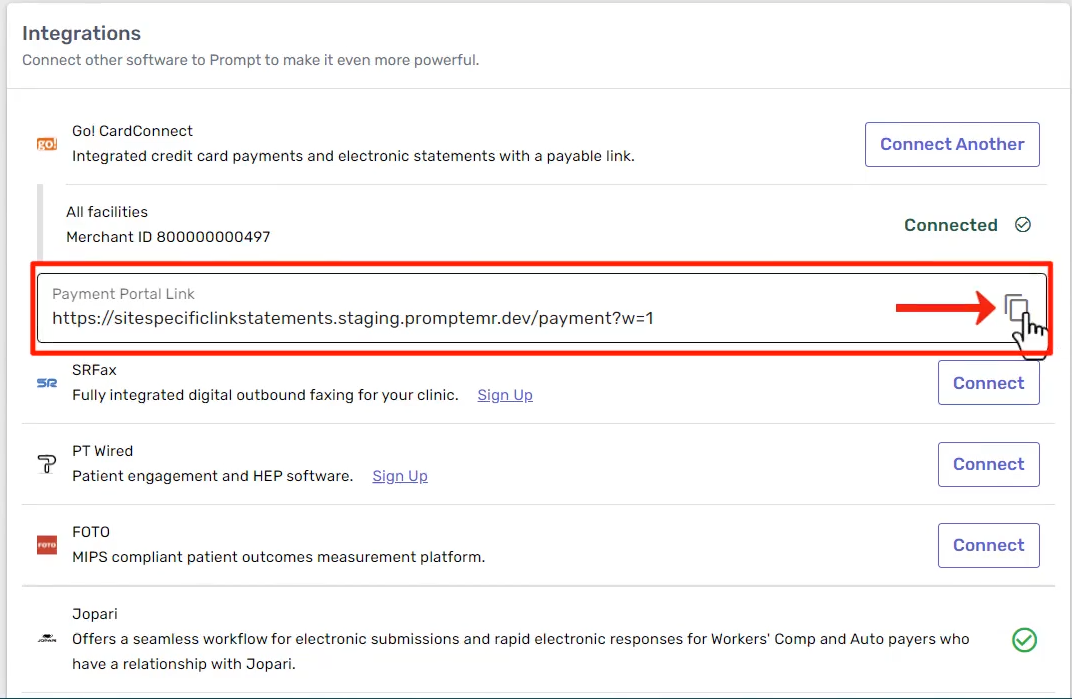Screen dimensions: 1072x699
Task: Click the PT Wired title text
Action: [103, 451]
